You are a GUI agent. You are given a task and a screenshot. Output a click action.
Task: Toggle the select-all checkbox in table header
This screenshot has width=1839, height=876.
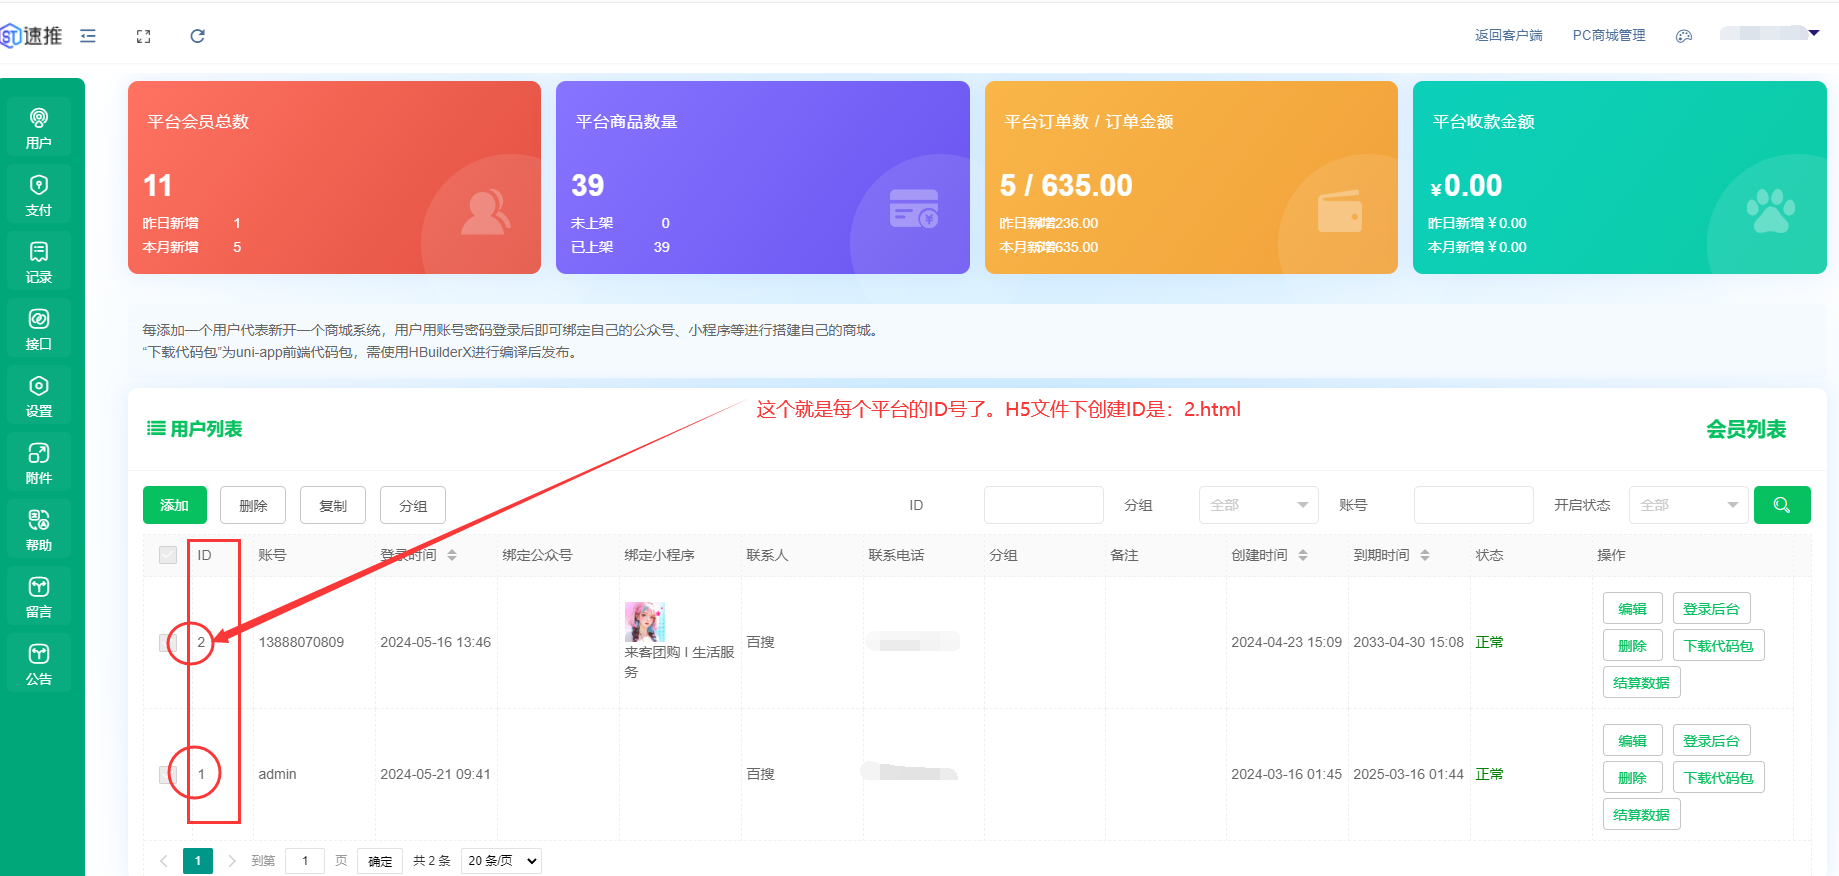click(x=168, y=555)
